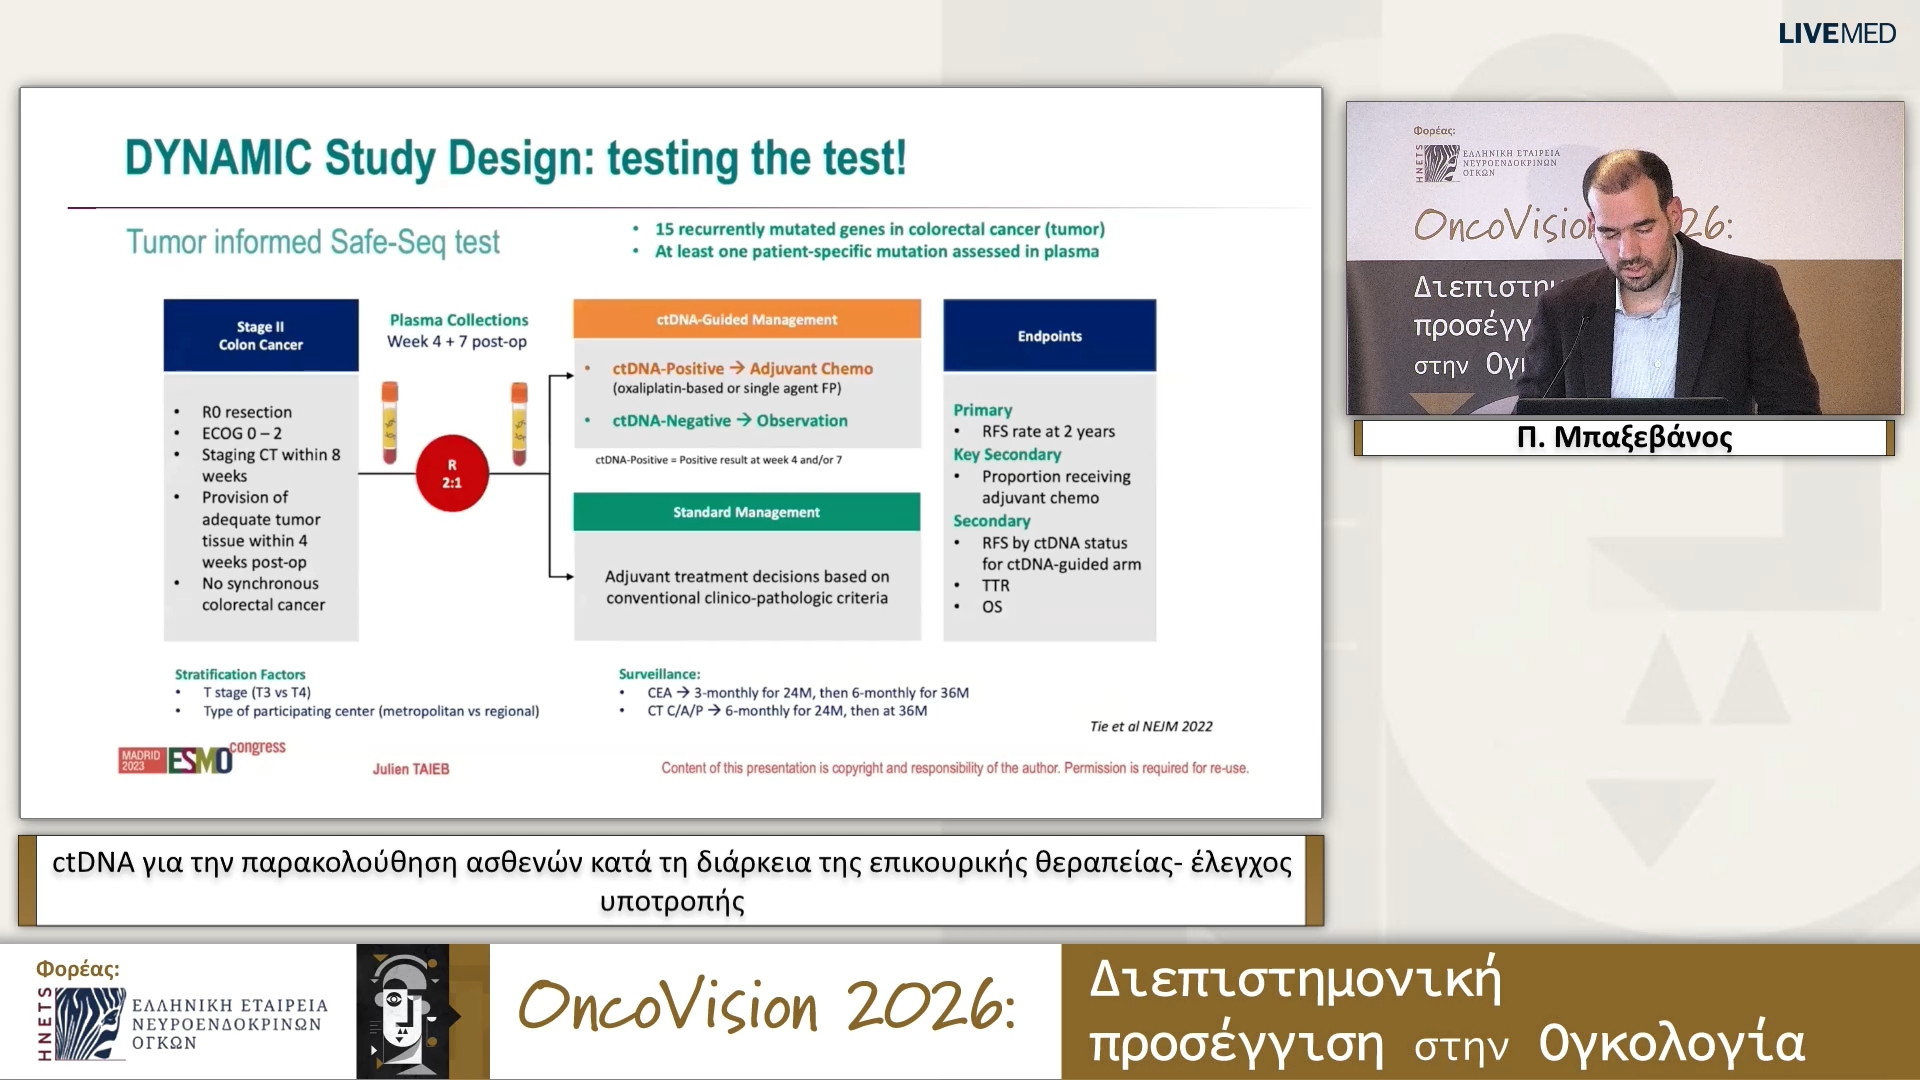Click the Tie et al NEJM 2022 citation
The width and height of the screenshot is (1920, 1080).
(1150, 727)
